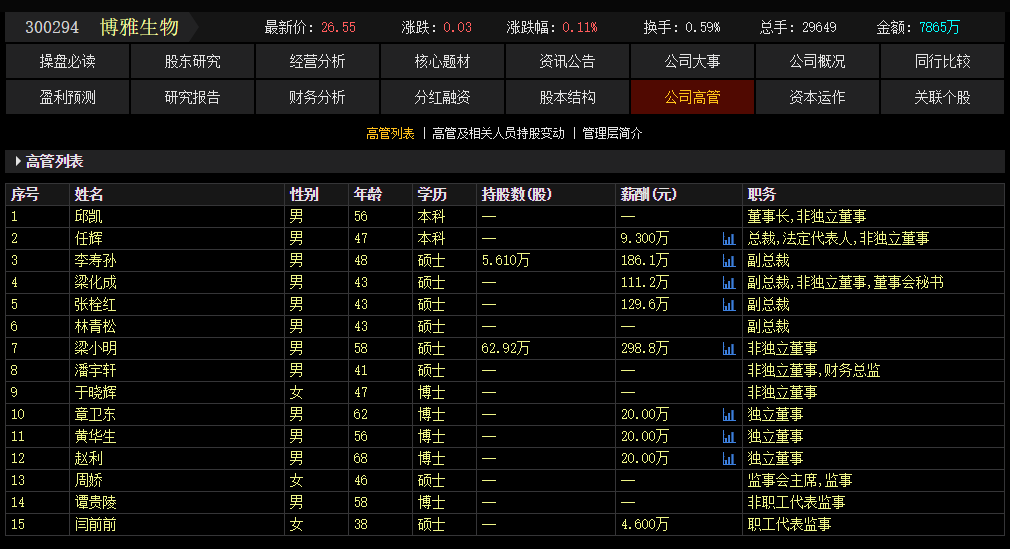
Task: Open salary chart icon for 章卫东
Action: [x=729, y=415]
